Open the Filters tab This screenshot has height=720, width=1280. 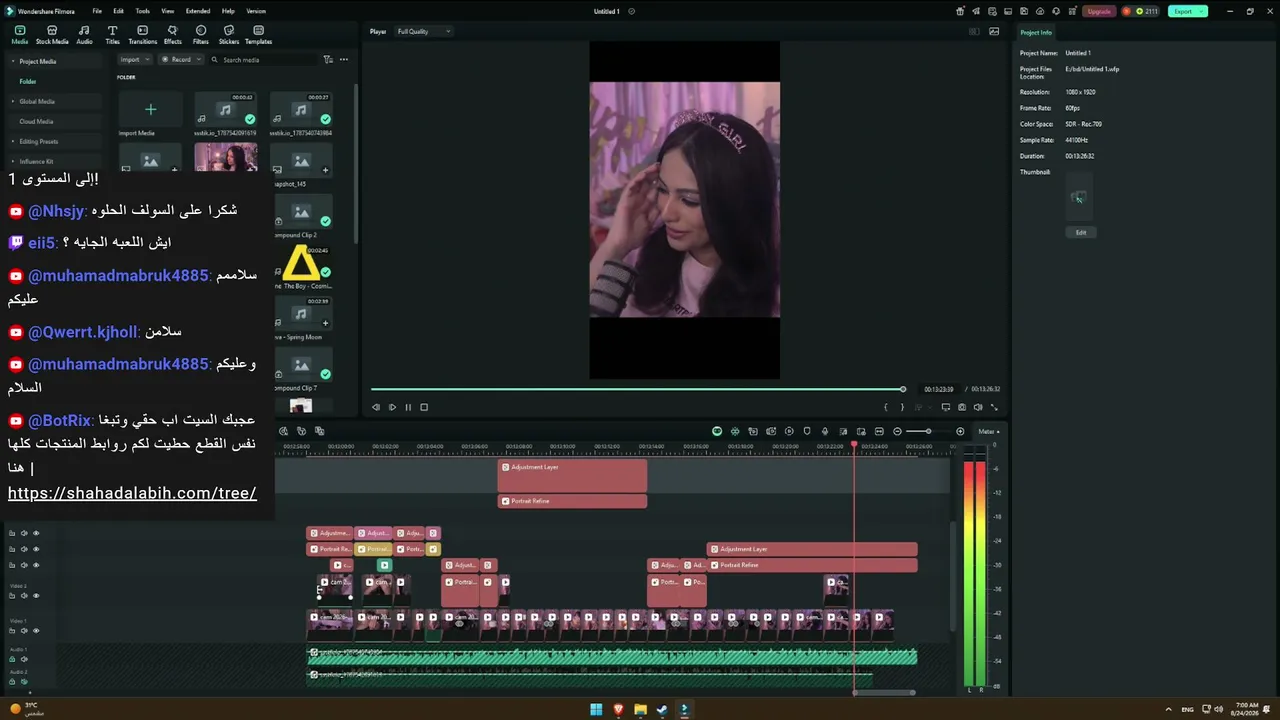coord(201,35)
